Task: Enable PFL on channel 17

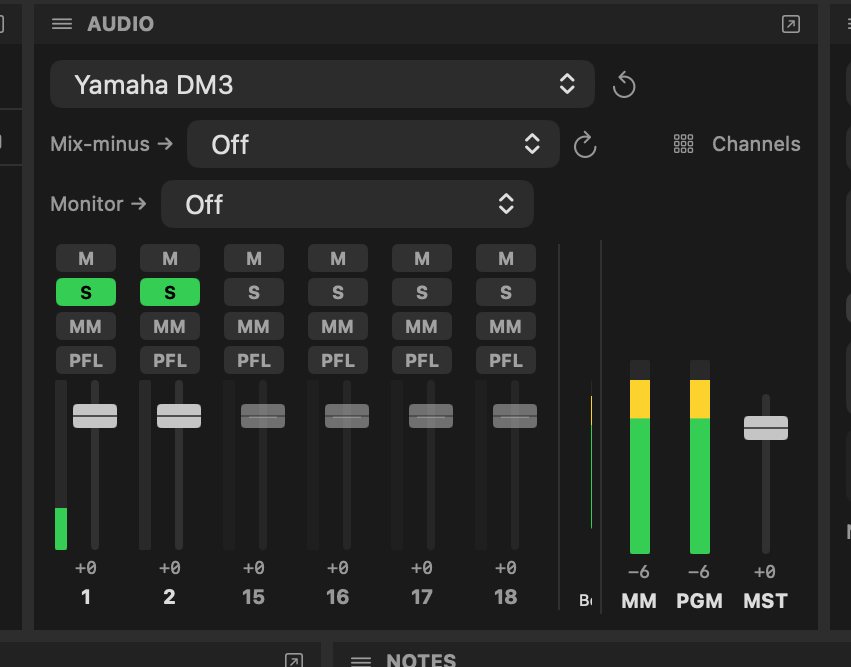Action: (x=422, y=360)
